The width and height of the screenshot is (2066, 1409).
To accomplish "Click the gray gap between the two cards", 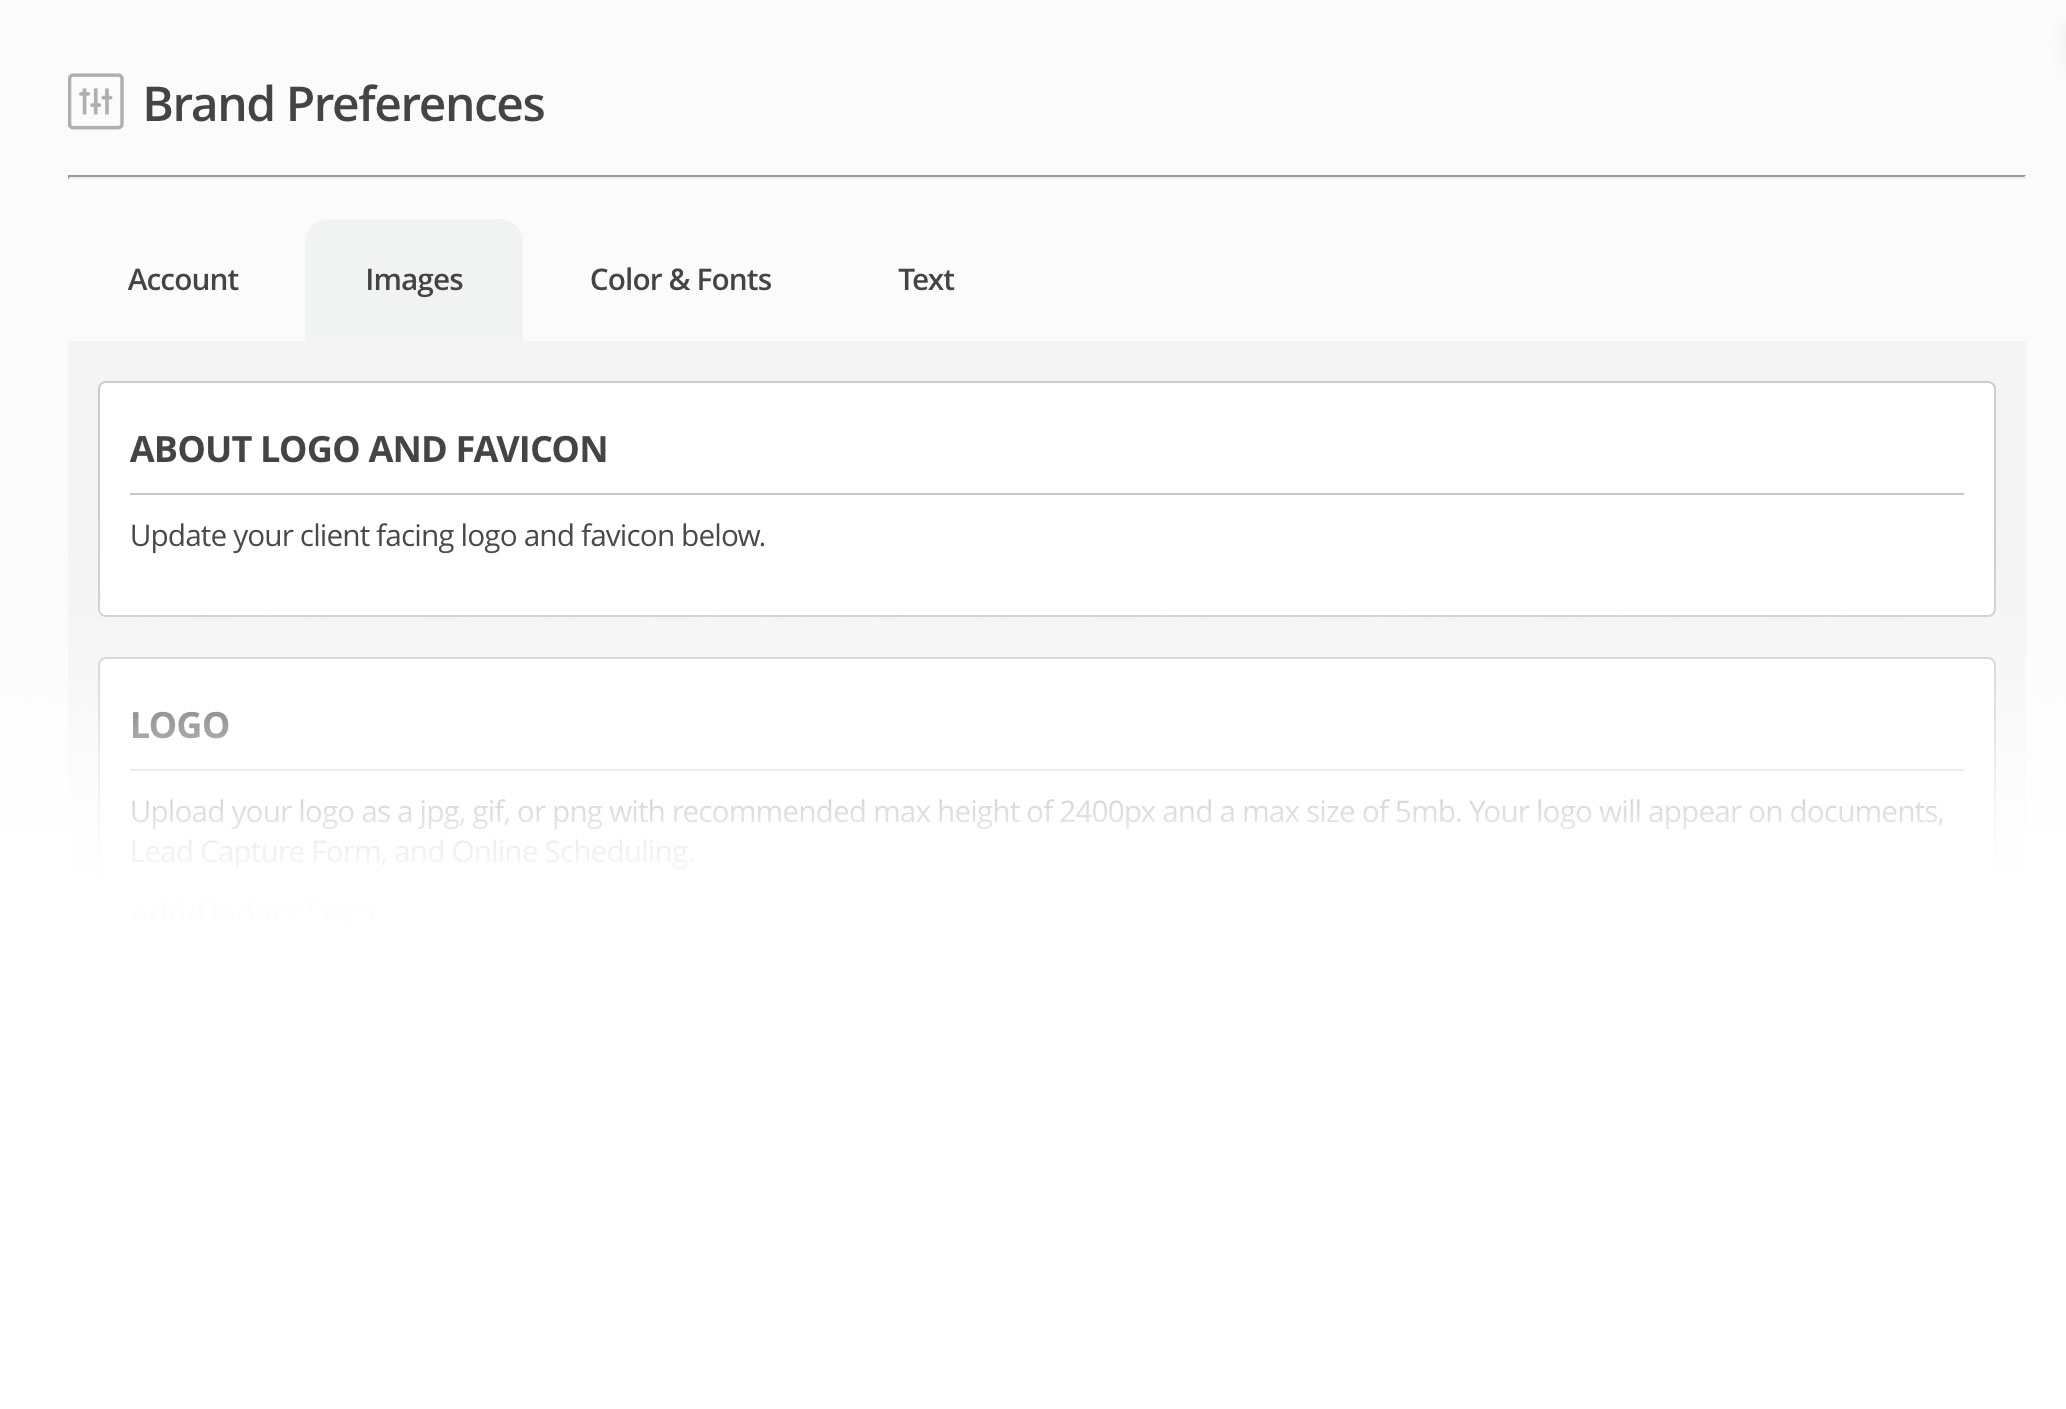I will (1046, 637).
